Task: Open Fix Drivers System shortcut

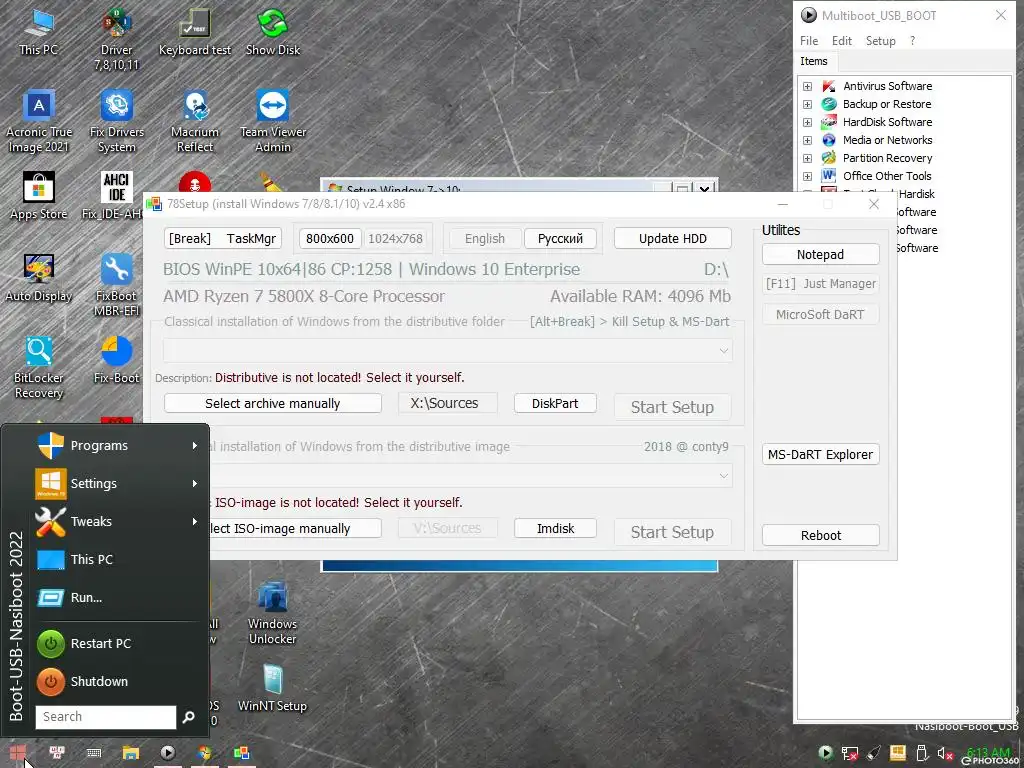Action: 116,121
